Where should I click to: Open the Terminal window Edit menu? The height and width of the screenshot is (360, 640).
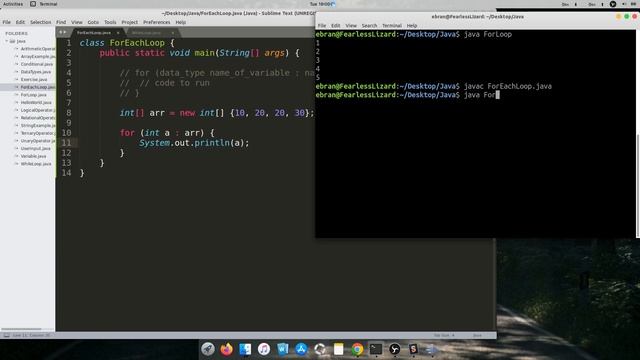(x=336, y=25)
